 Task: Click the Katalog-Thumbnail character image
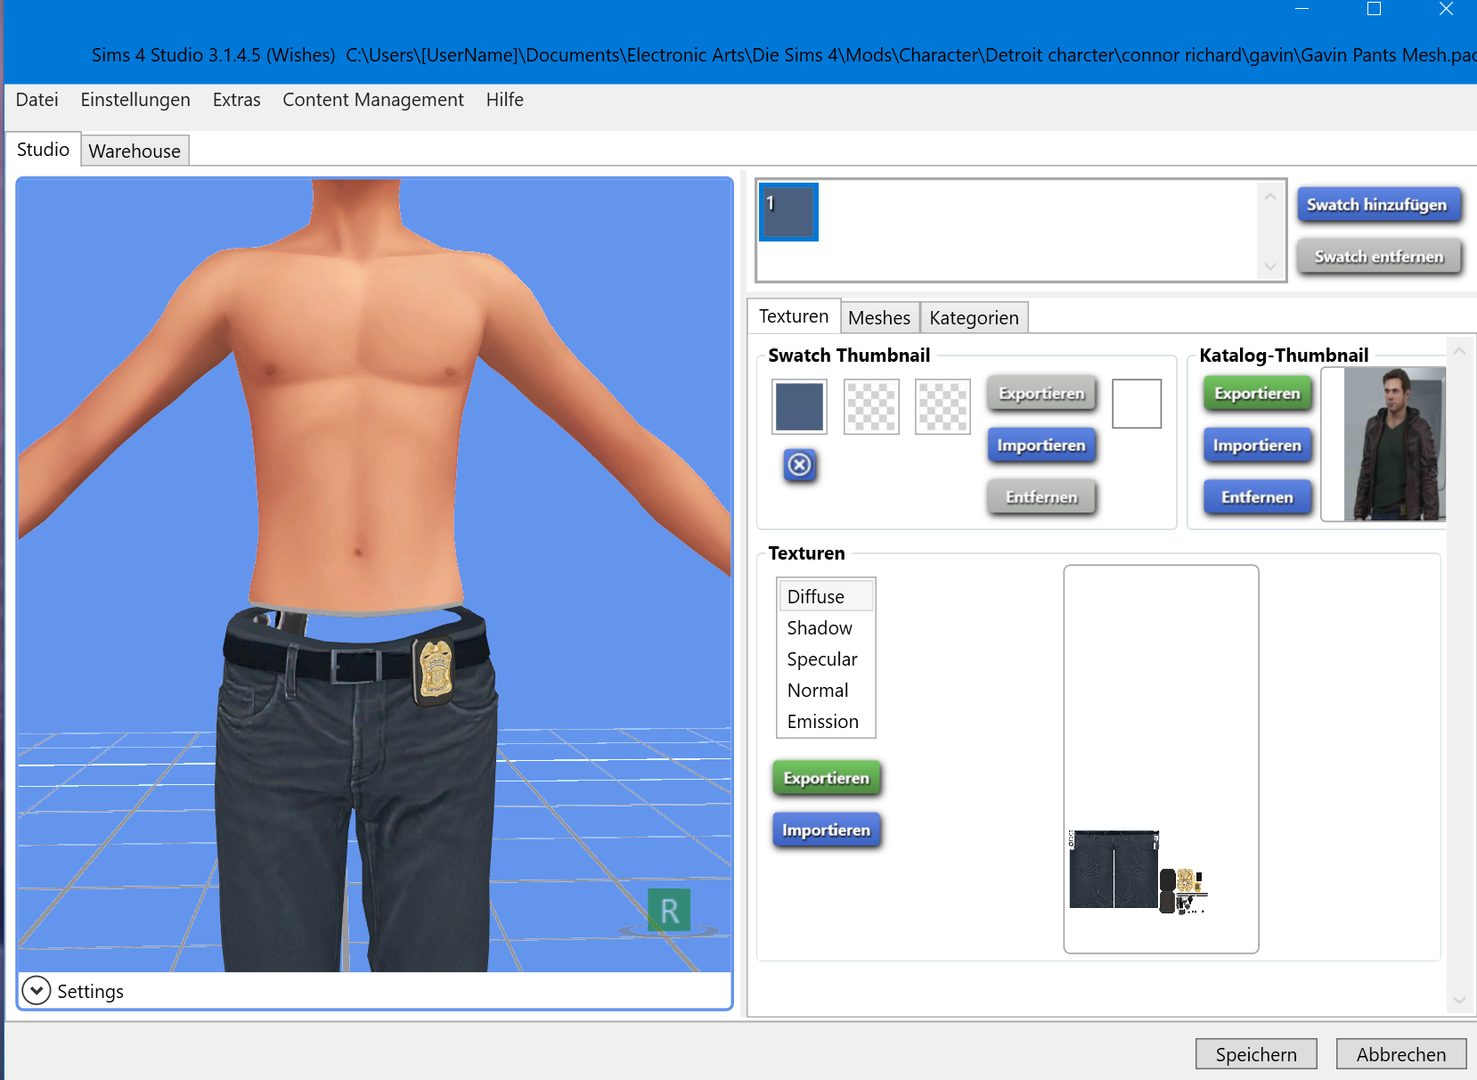[x=1384, y=444]
